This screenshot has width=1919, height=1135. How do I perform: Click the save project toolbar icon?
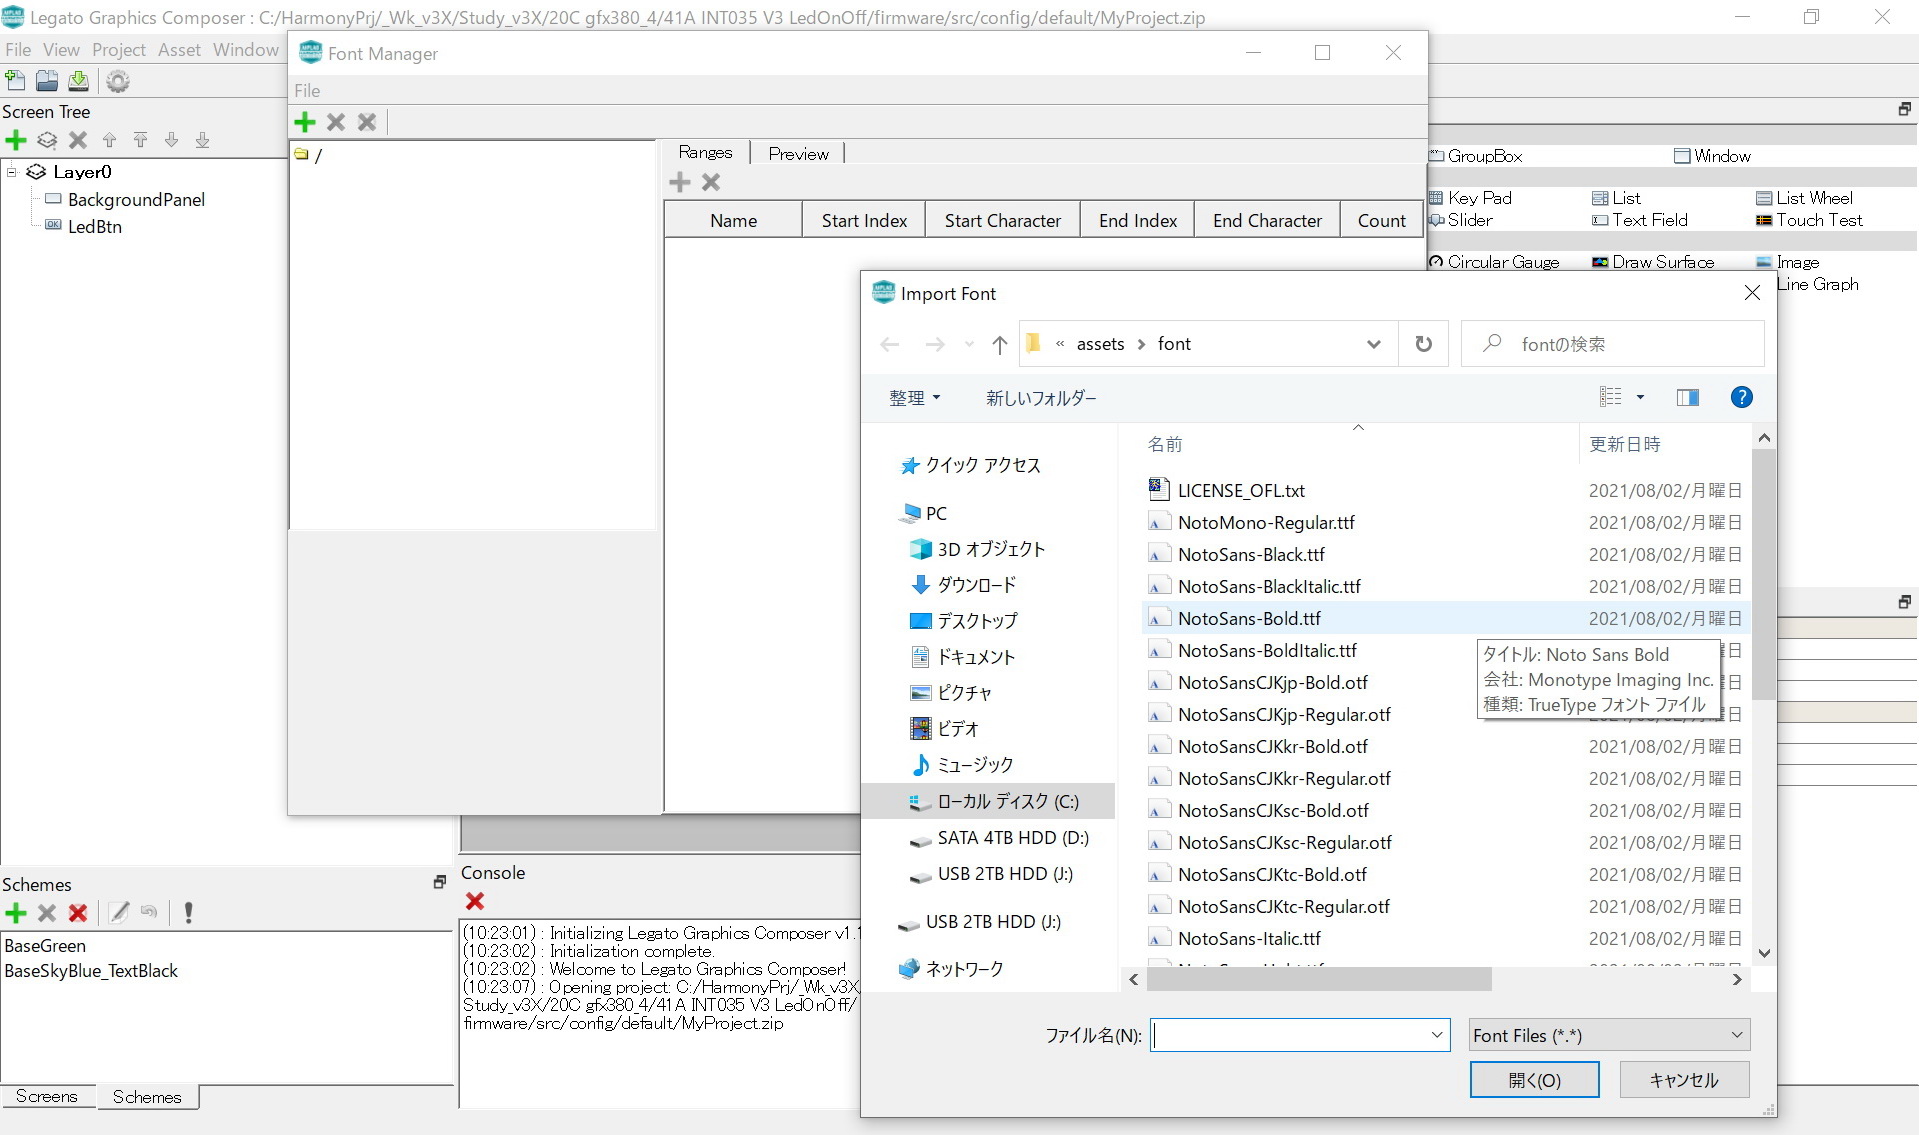point(78,81)
